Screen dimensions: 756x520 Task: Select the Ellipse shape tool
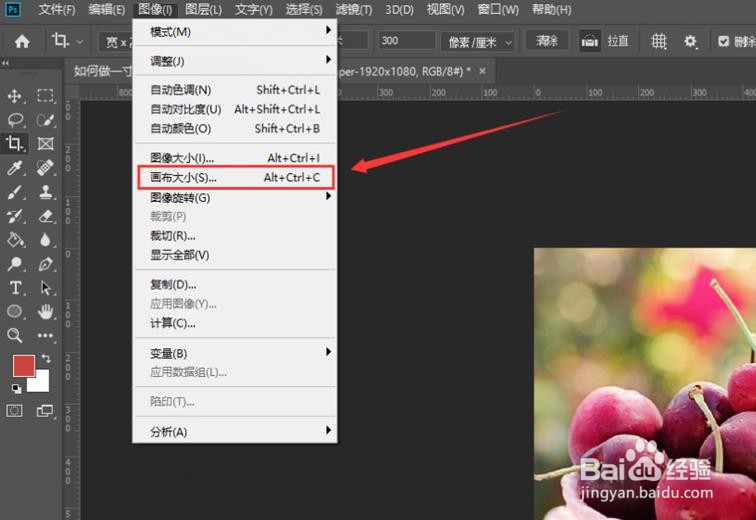pyautogui.click(x=14, y=311)
